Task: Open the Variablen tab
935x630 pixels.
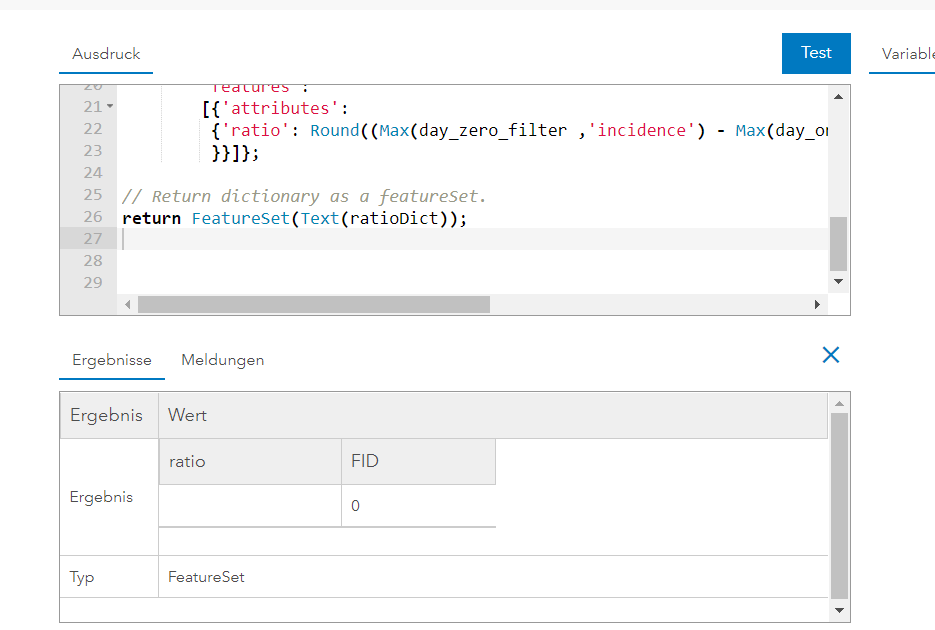Action: click(907, 54)
